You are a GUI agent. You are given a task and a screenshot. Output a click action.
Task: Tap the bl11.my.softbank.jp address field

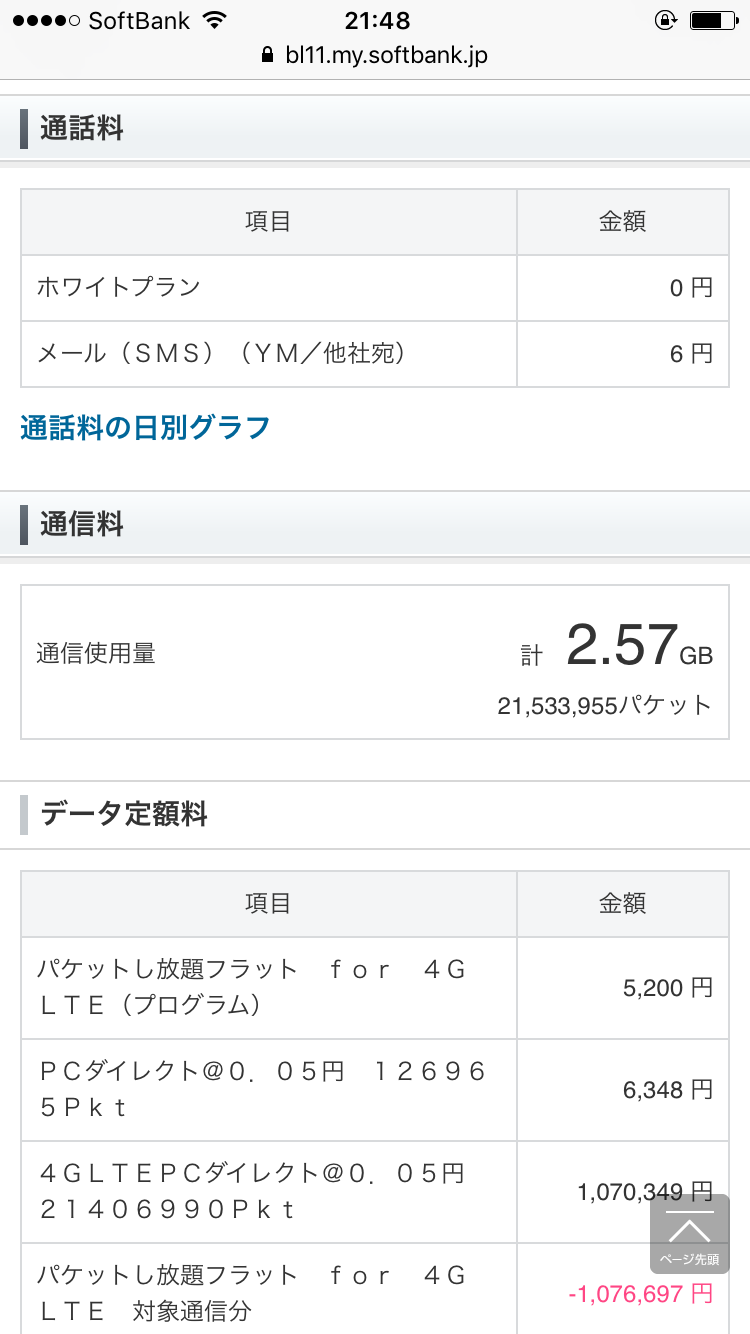385,55
